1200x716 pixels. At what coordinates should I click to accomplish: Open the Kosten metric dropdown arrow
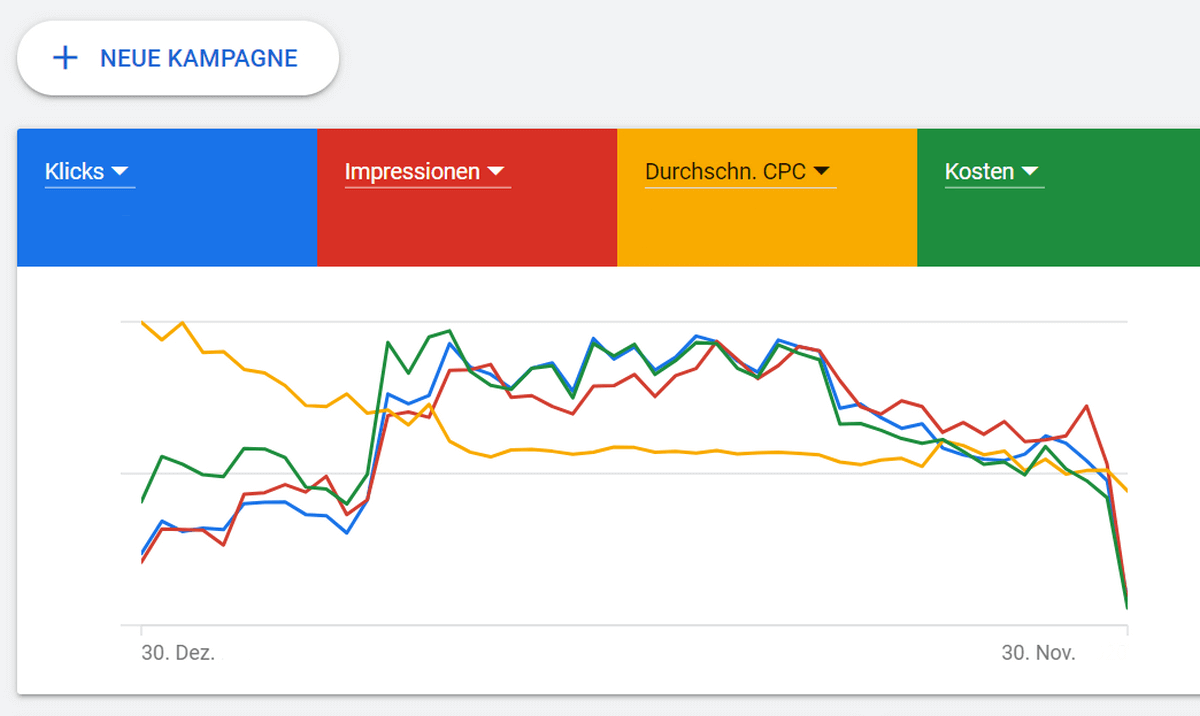[1030, 172]
